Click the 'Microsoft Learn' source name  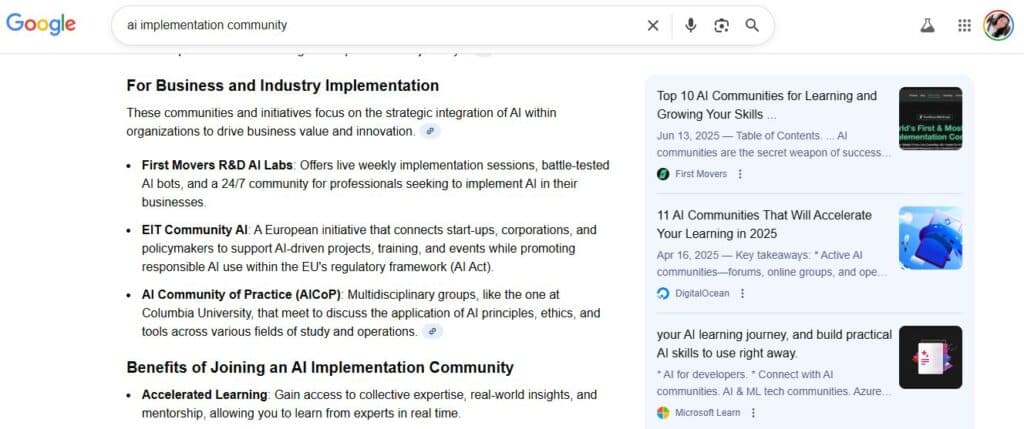tap(708, 413)
